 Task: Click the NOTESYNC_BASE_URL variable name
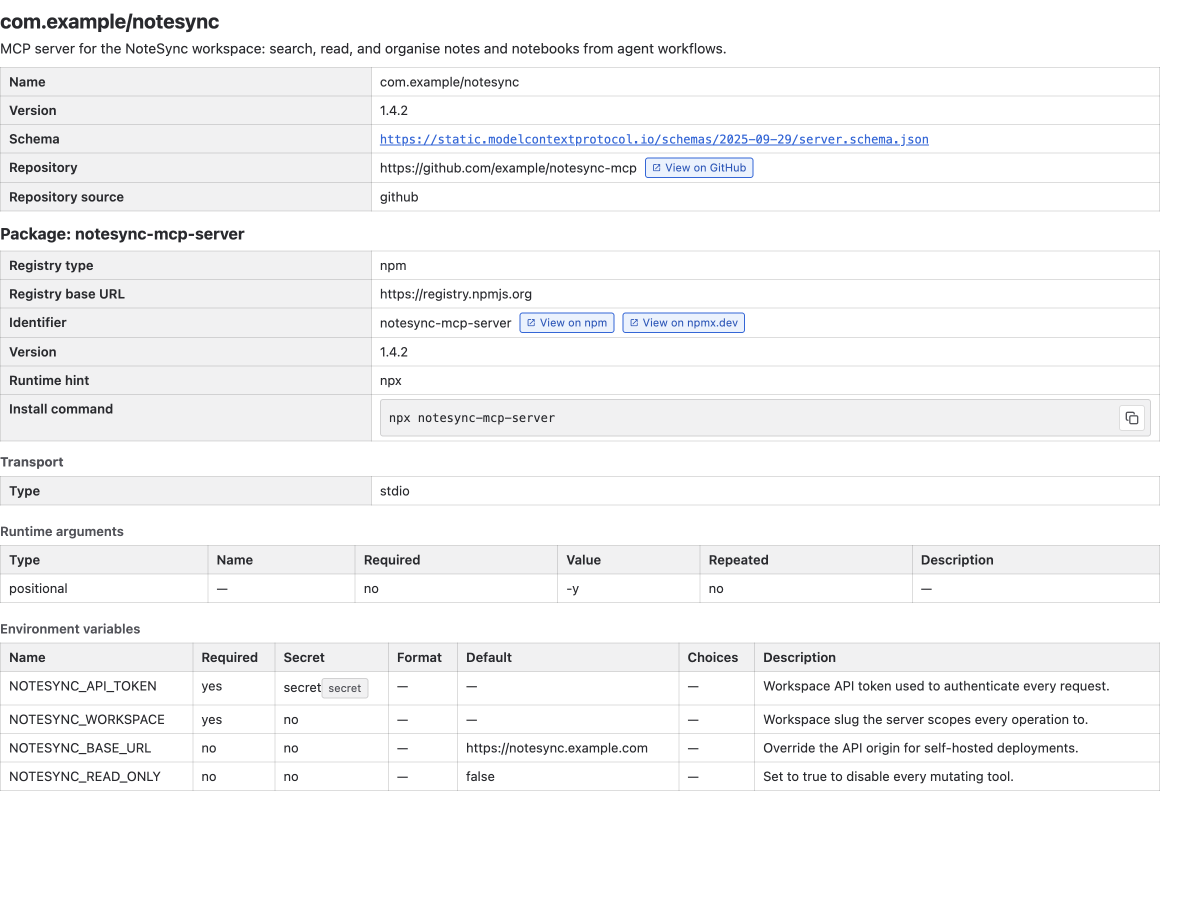click(80, 748)
